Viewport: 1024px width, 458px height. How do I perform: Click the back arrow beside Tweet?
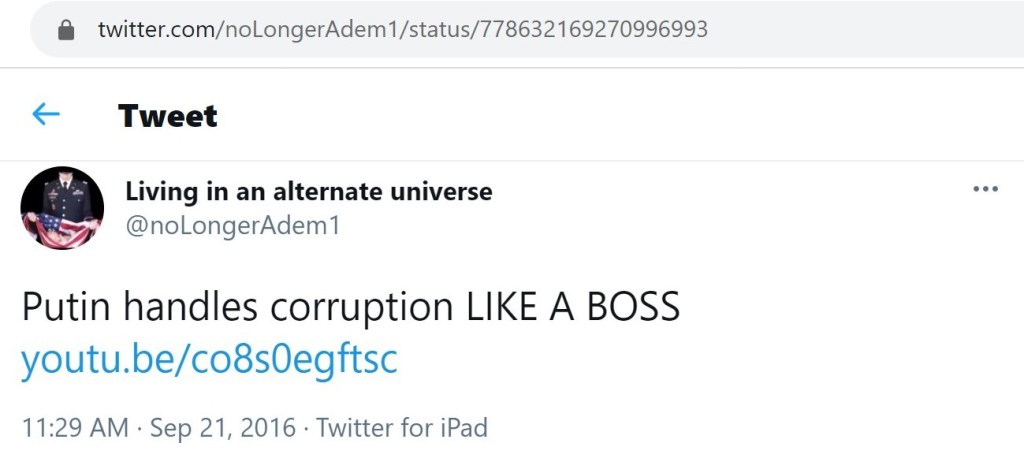click(46, 115)
